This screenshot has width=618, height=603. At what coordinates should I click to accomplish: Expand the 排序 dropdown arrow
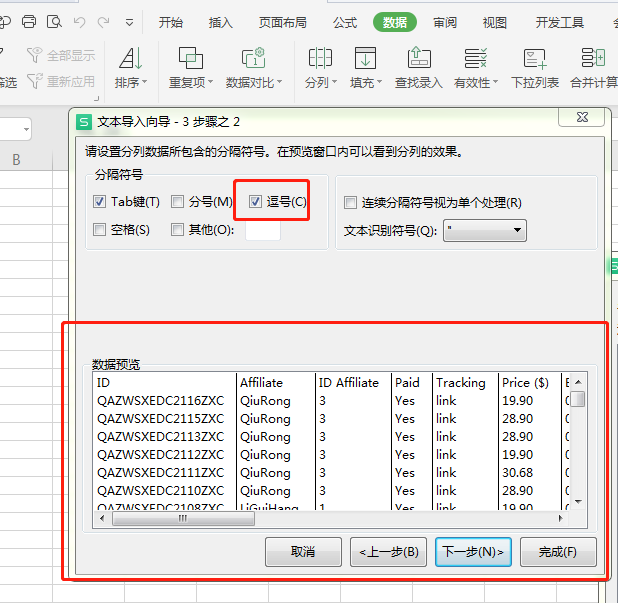point(144,82)
